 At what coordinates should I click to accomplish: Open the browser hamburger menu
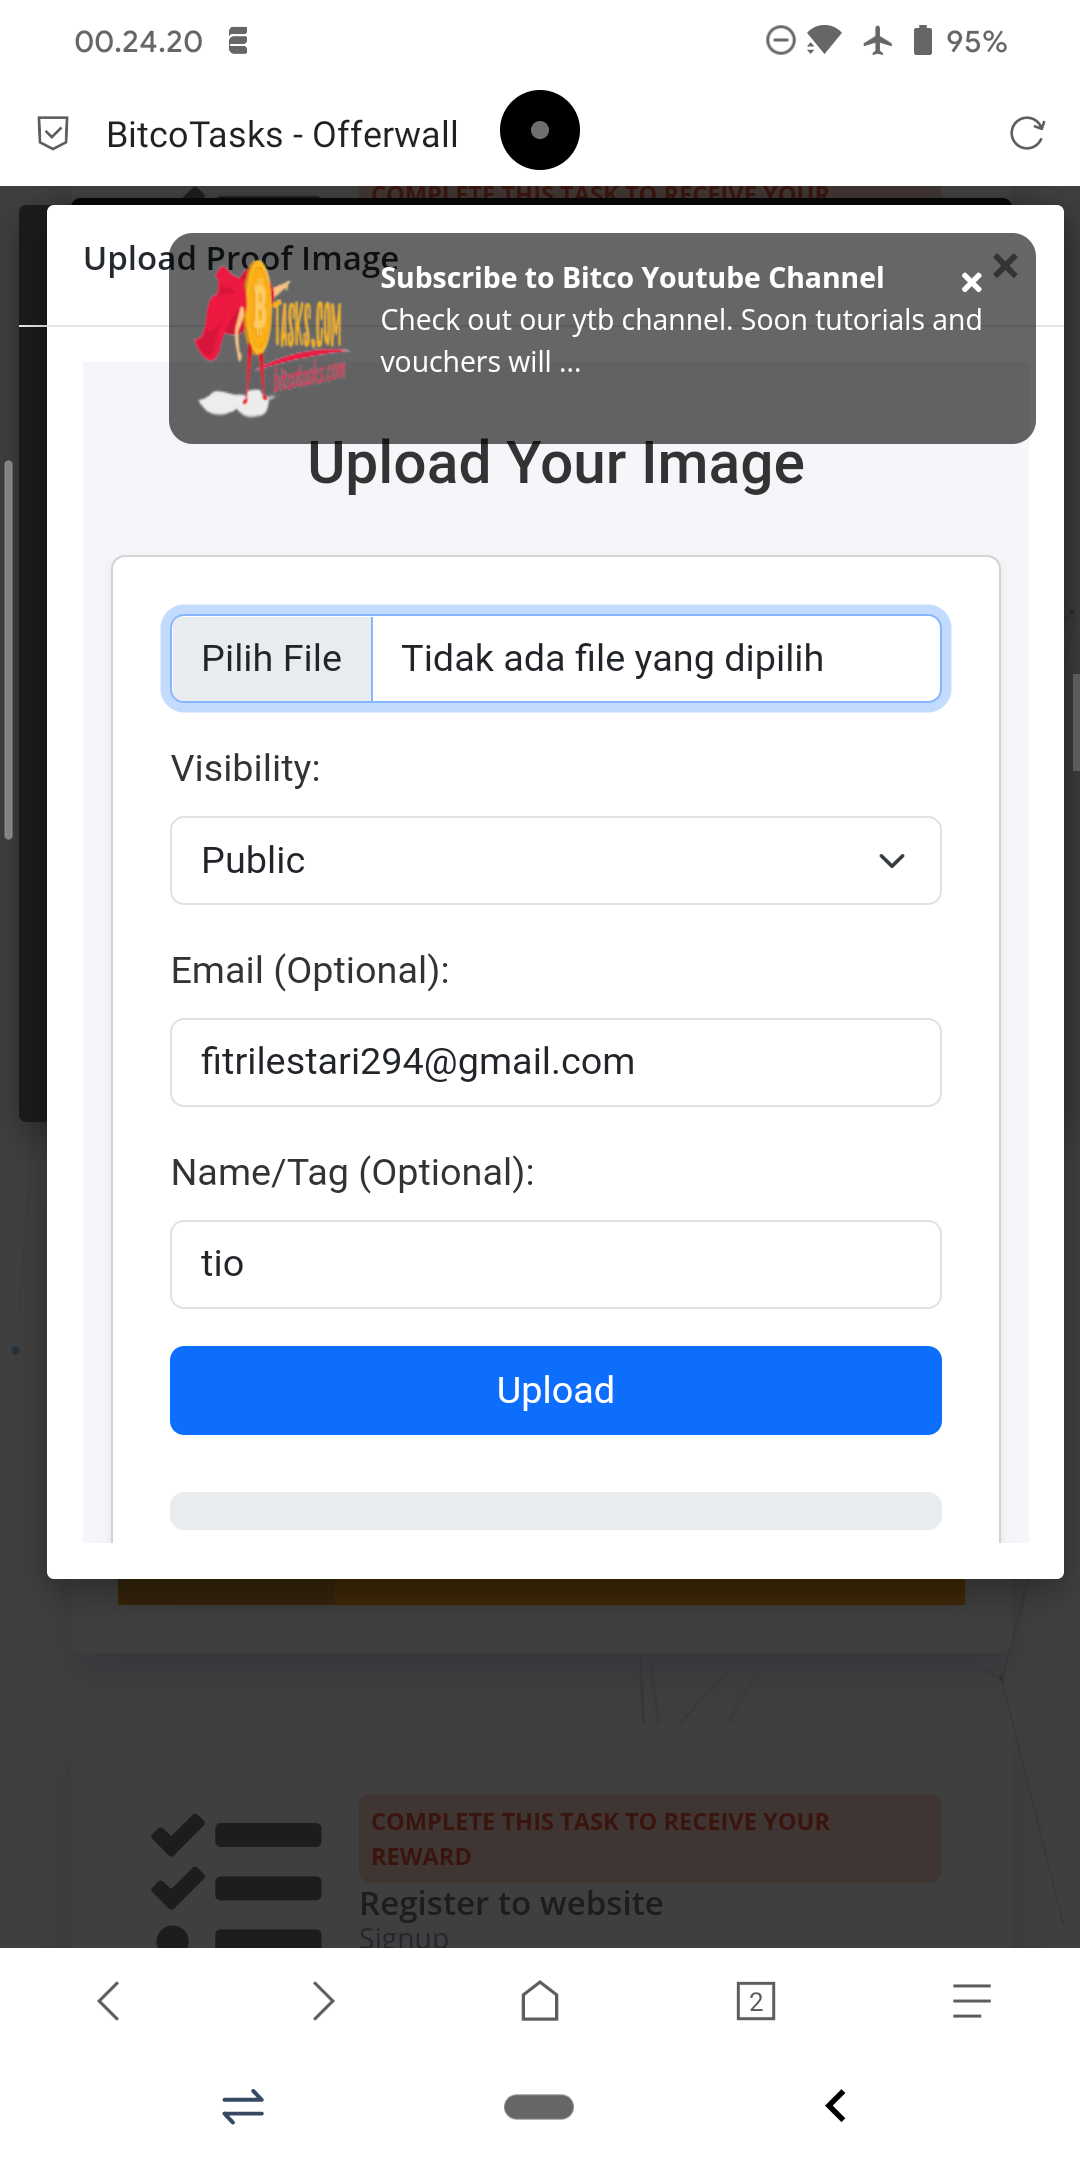pos(971,2001)
